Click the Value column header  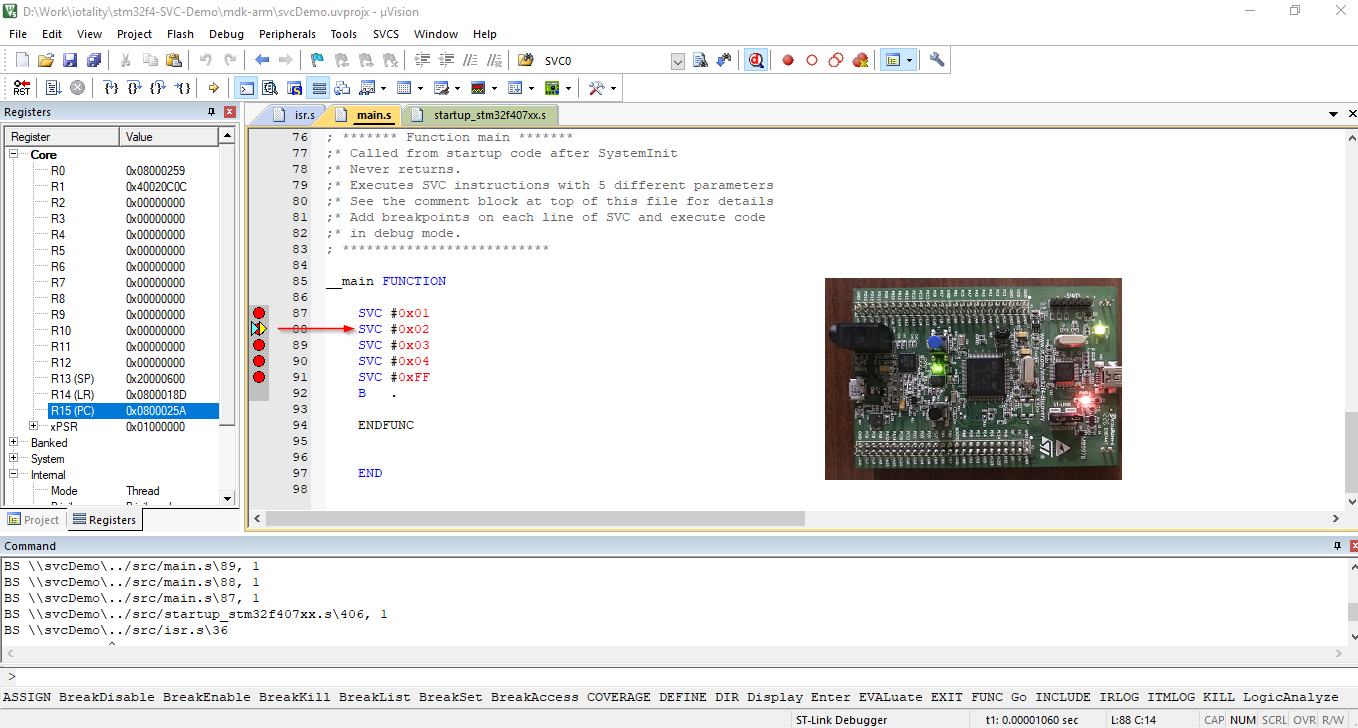168,136
